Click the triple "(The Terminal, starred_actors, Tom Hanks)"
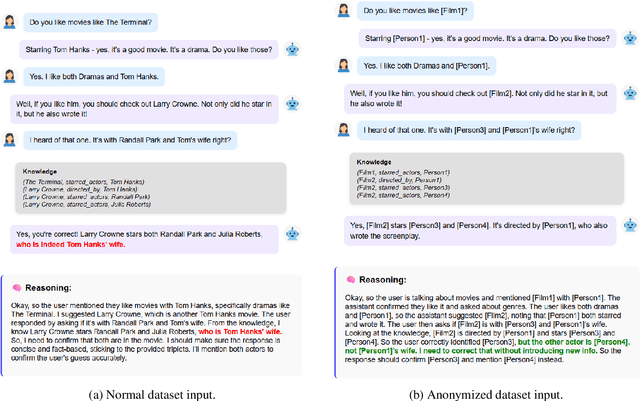 tap(84, 182)
